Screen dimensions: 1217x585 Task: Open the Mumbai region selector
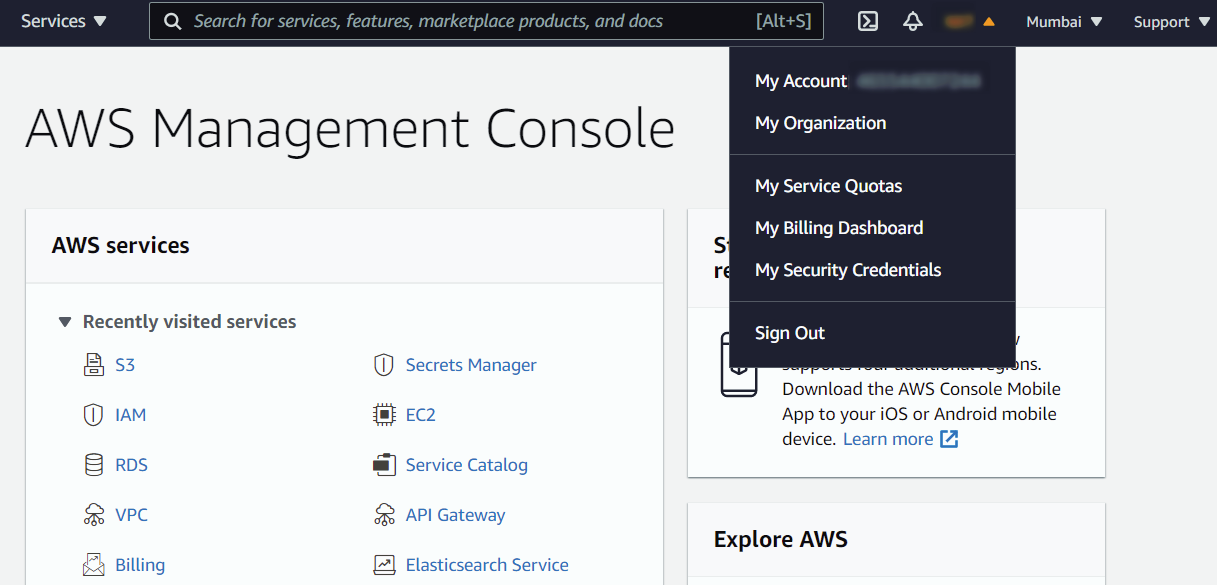(1064, 21)
